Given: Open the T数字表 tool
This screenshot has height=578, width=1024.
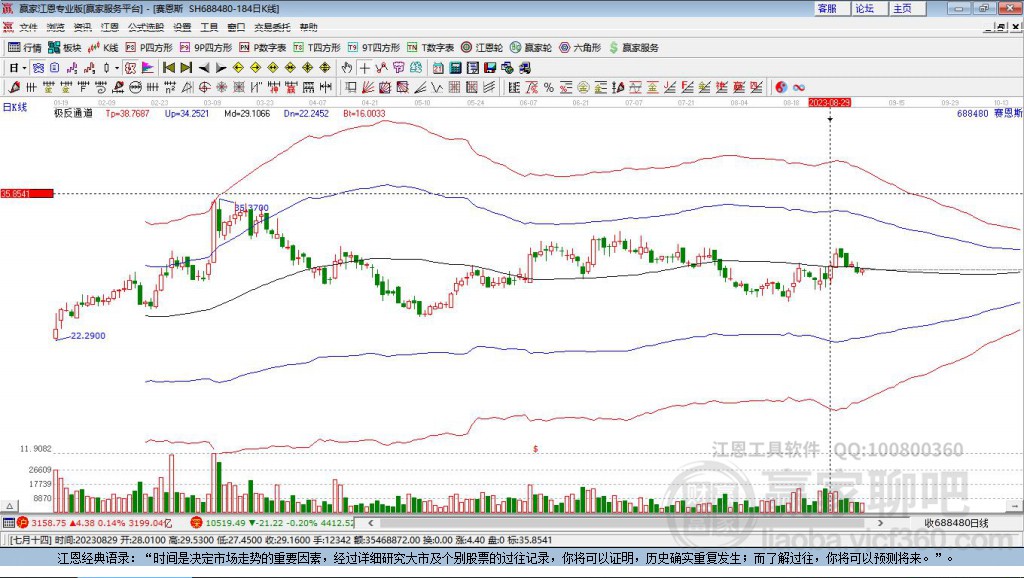Looking at the screenshot, I should 430,48.
